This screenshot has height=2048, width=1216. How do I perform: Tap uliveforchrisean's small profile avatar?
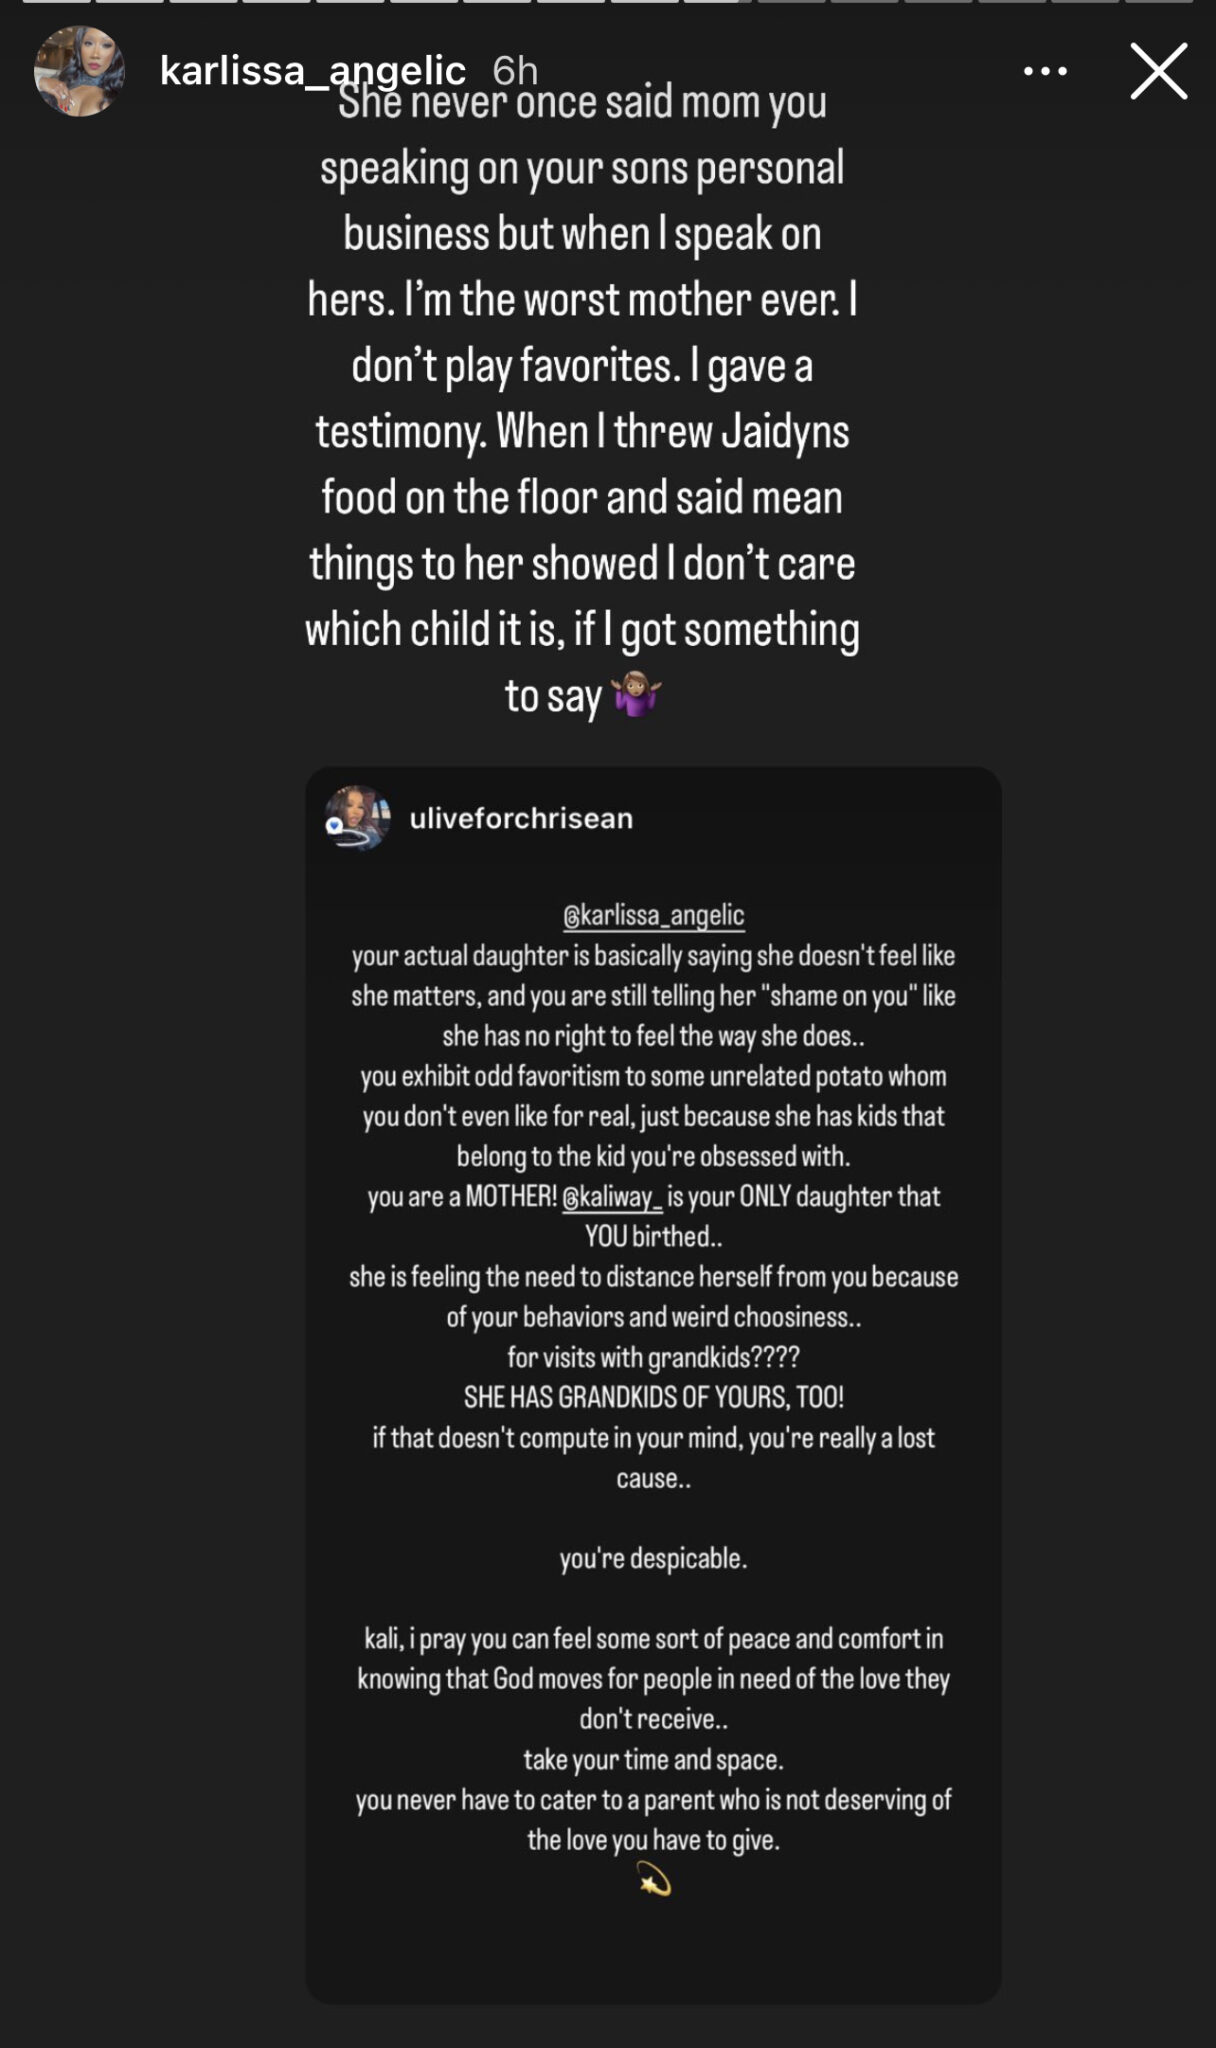pos(357,819)
